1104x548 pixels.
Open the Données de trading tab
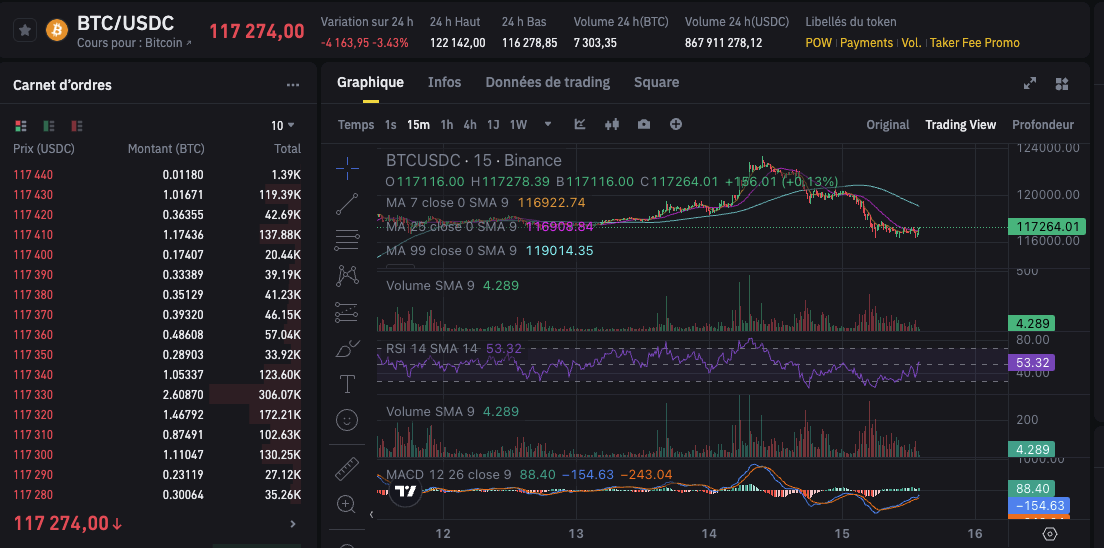coord(548,82)
